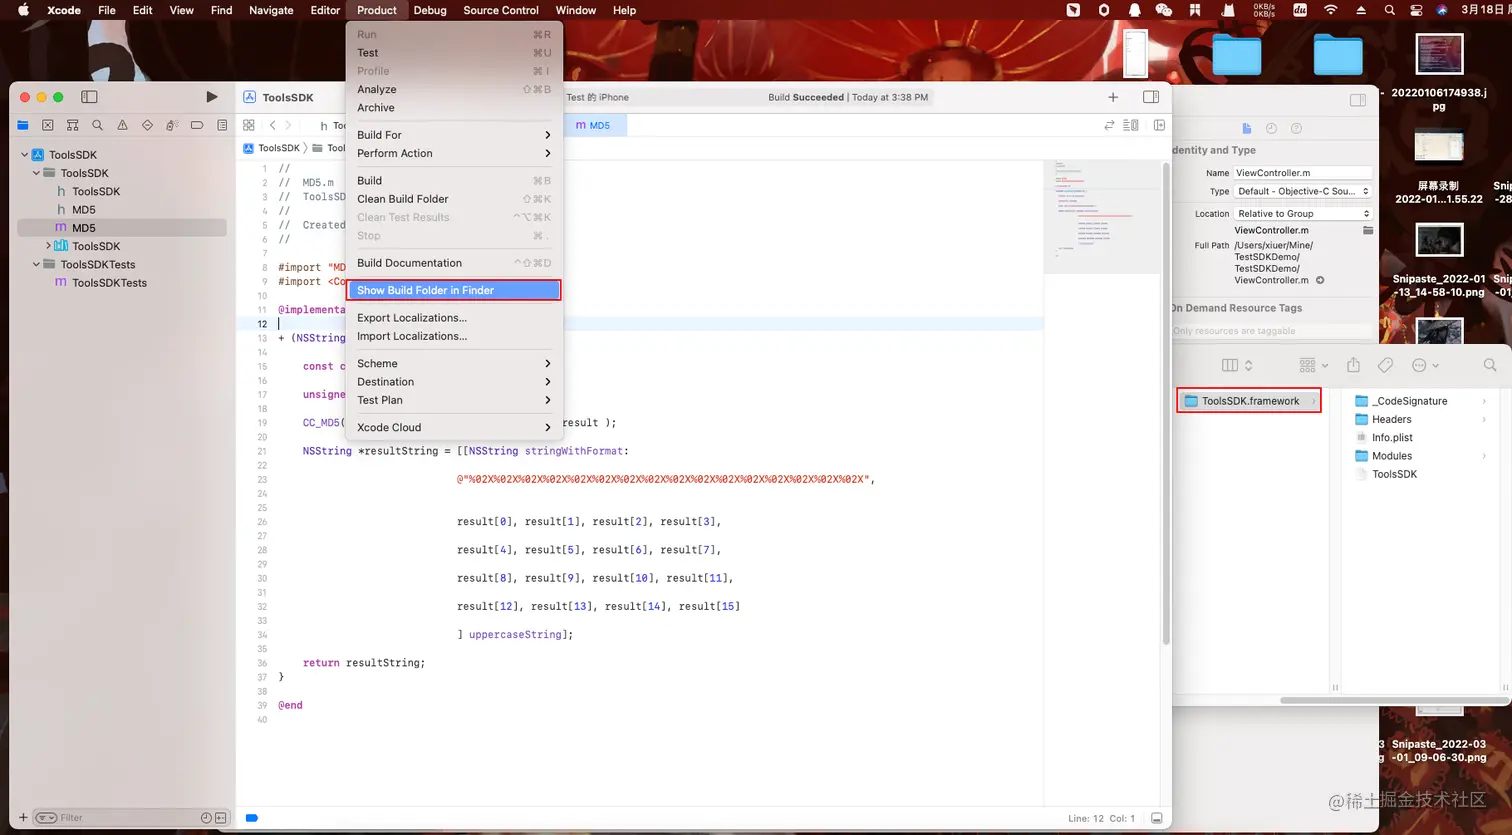The width and height of the screenshot is (1512, 835).
Task: Expand the ToolsSDK documentation catalog
Action: coord(48,246)
